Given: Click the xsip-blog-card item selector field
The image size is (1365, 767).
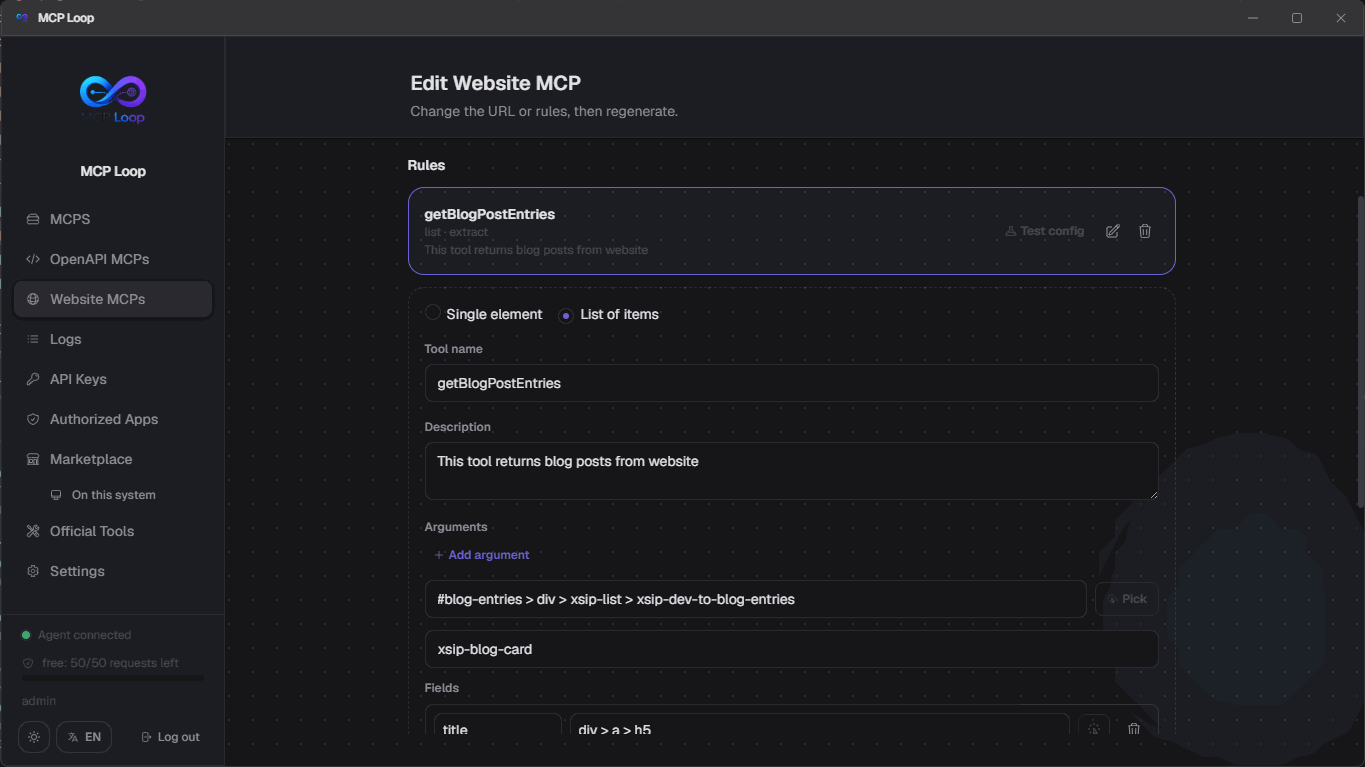Looking at the screenshot, I should (791, 649).
